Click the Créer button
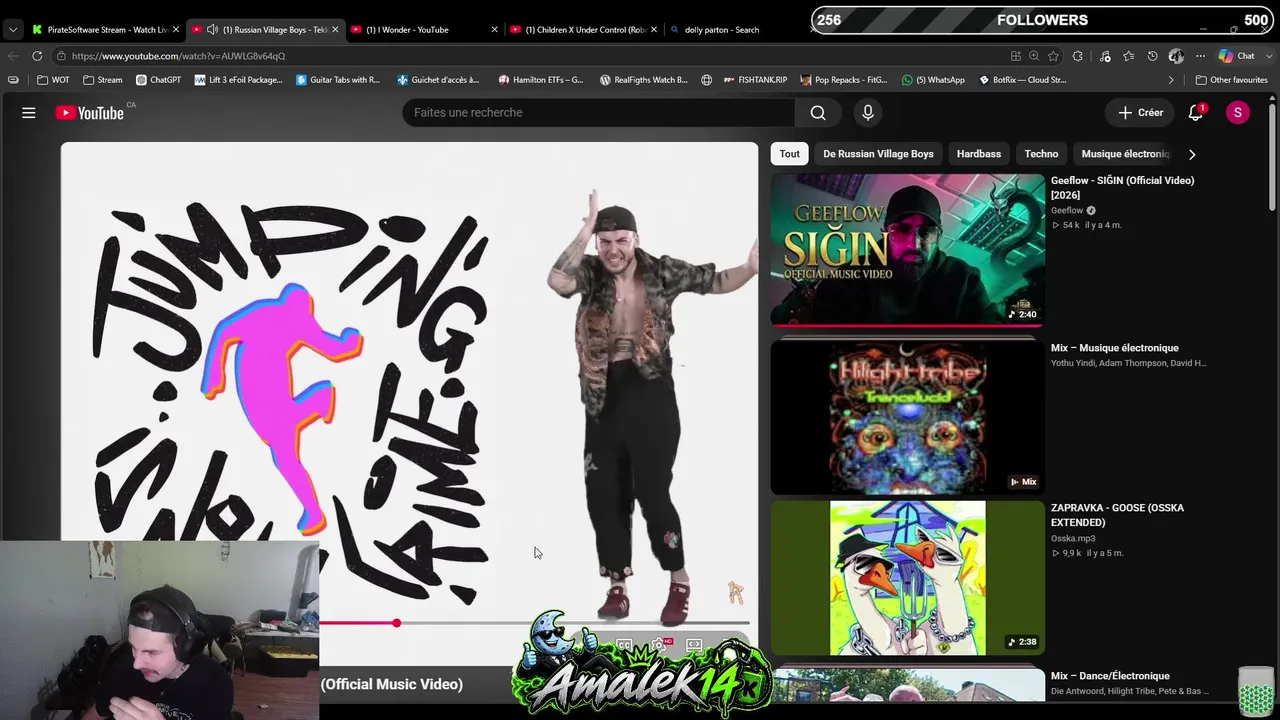 click(x=1140, y=113)
